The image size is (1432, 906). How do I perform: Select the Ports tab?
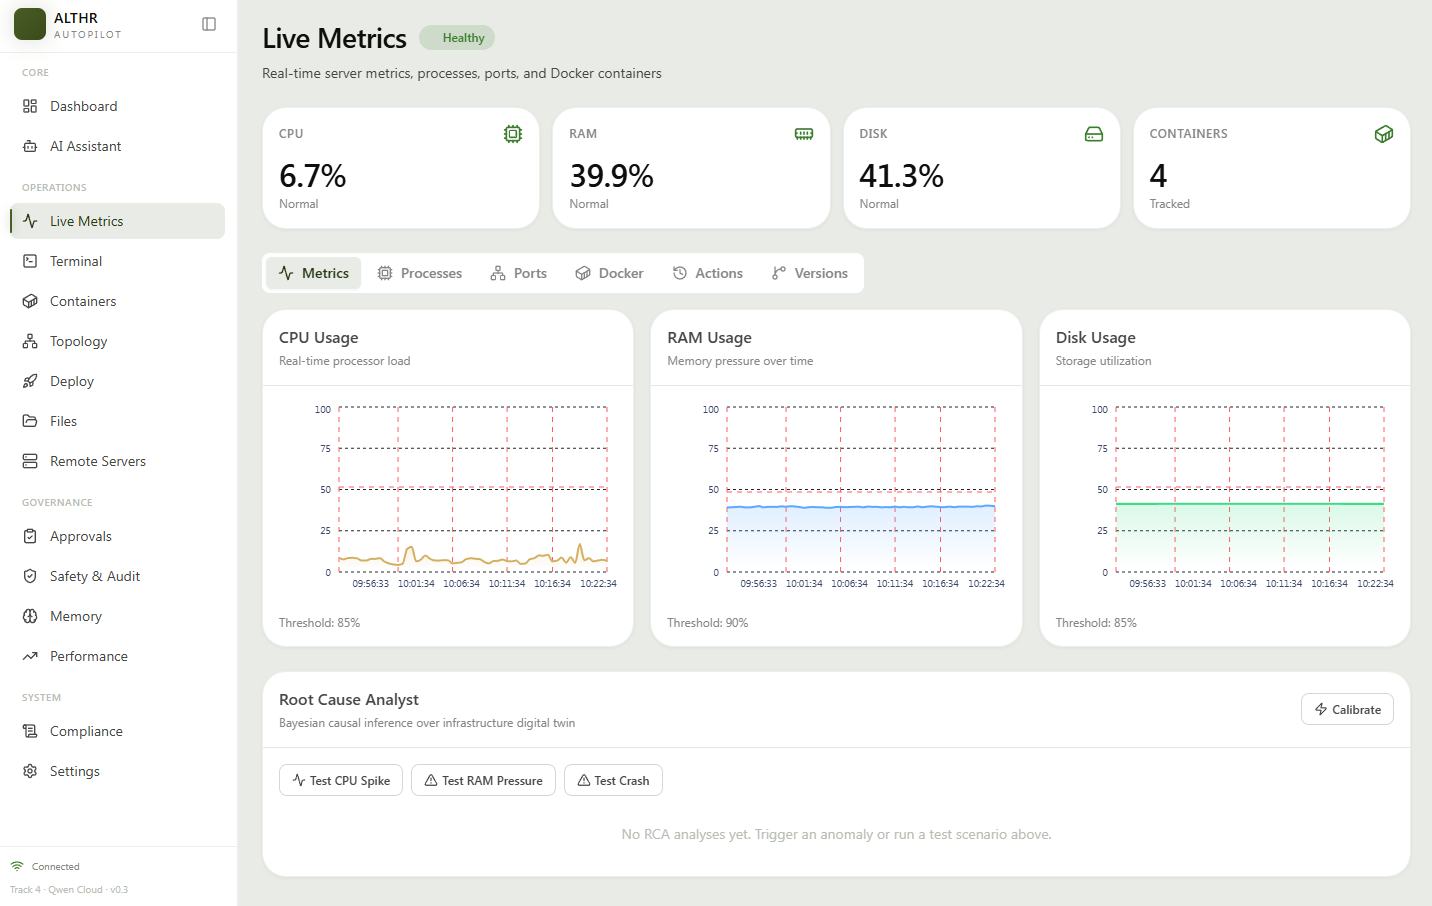(x=518, y=273)
